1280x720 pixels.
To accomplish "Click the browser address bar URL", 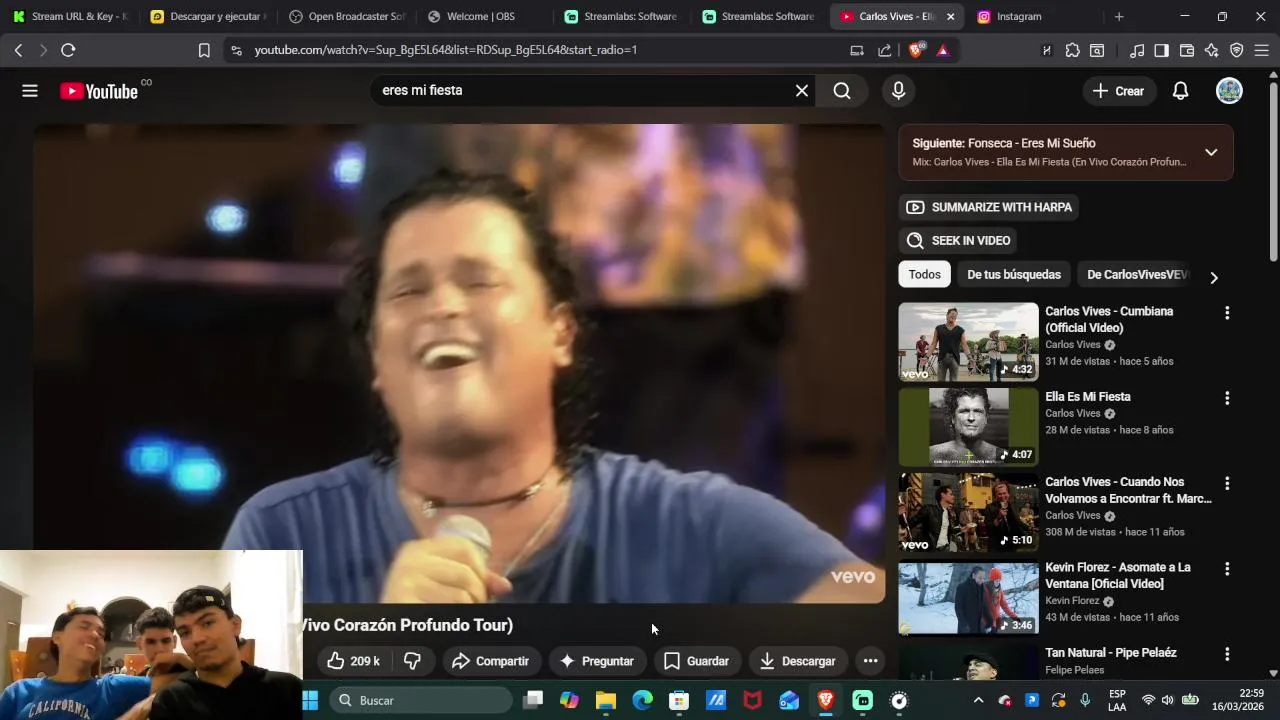I will tap(445, 50).
